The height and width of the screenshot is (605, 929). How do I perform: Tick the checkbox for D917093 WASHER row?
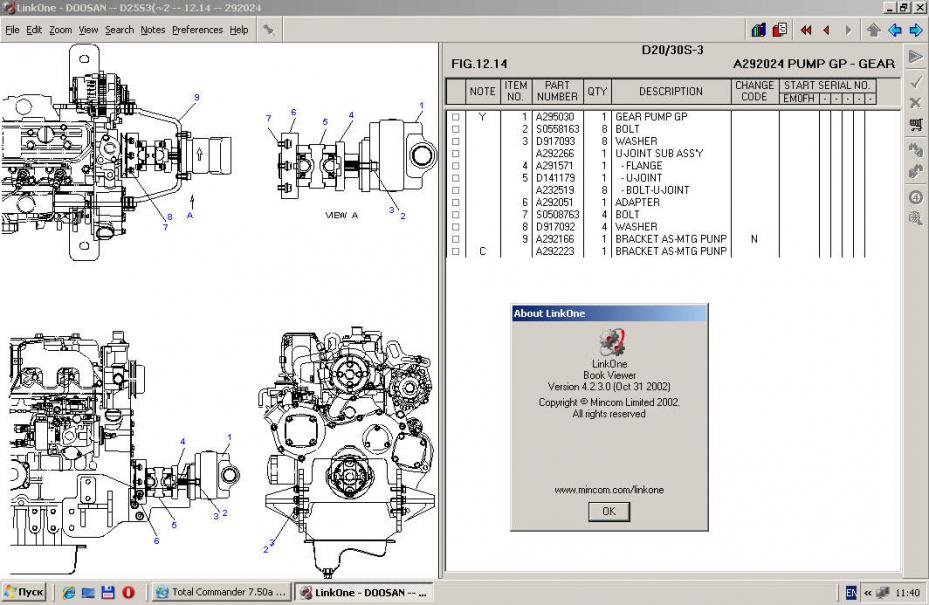(456, 142)
